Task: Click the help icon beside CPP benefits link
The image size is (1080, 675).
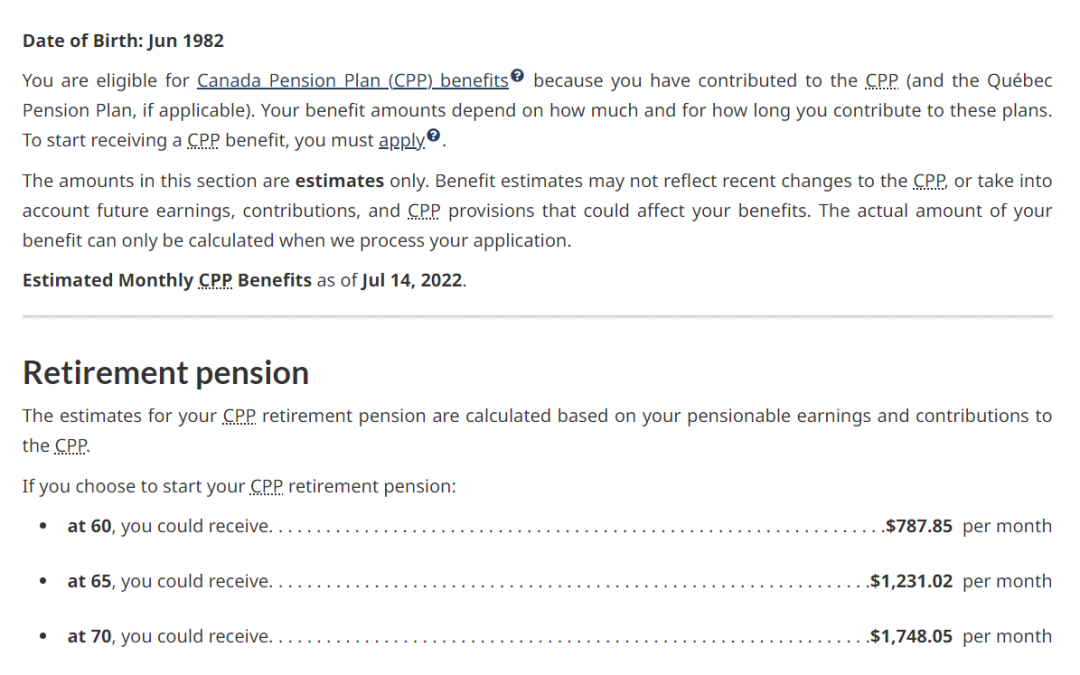Action: (x=517, y=75)
